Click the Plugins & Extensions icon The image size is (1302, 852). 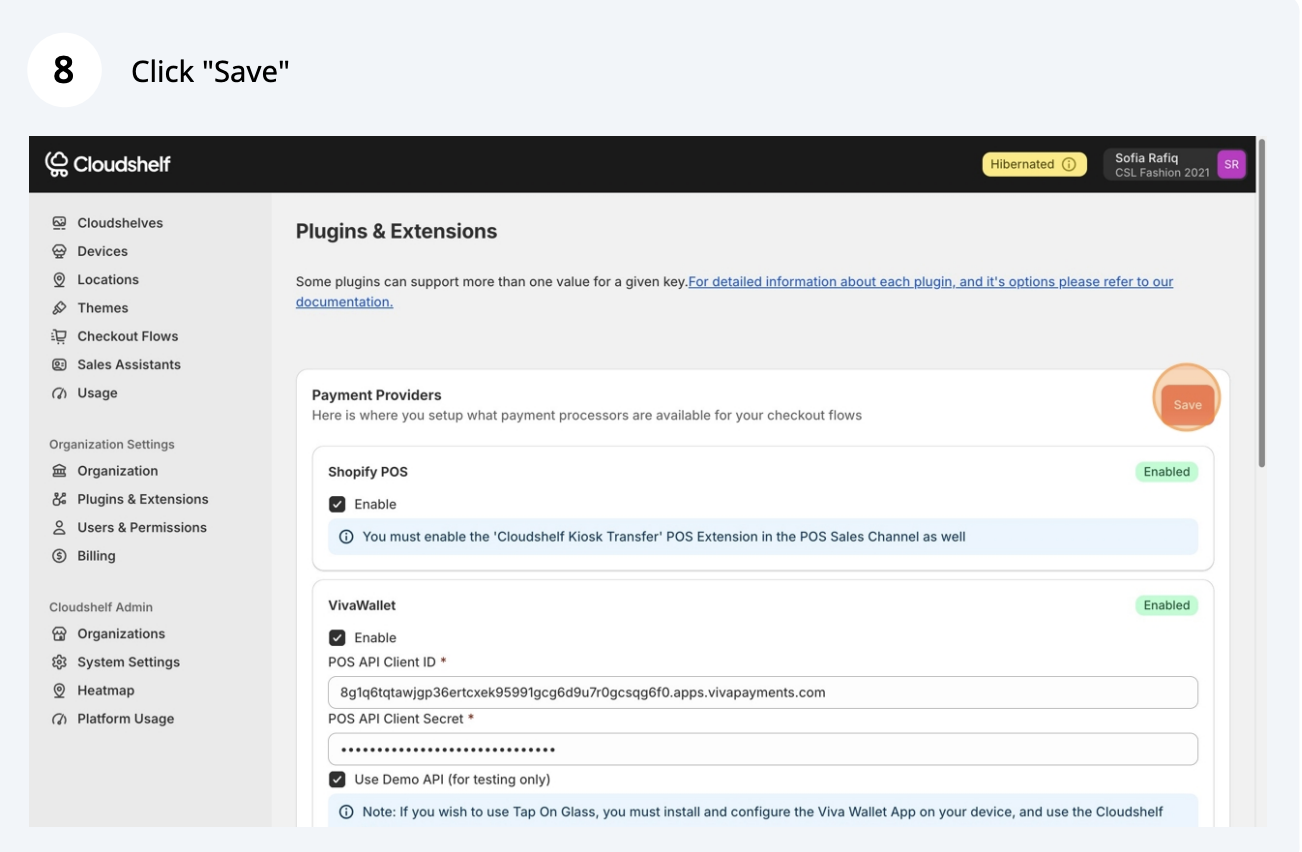[60, 499]
